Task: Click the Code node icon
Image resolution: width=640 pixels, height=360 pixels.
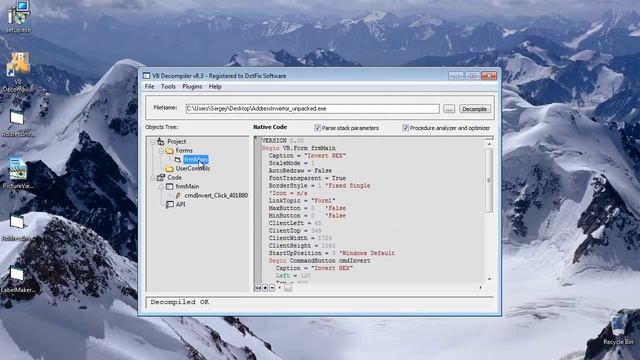Action: pos(161,178)
